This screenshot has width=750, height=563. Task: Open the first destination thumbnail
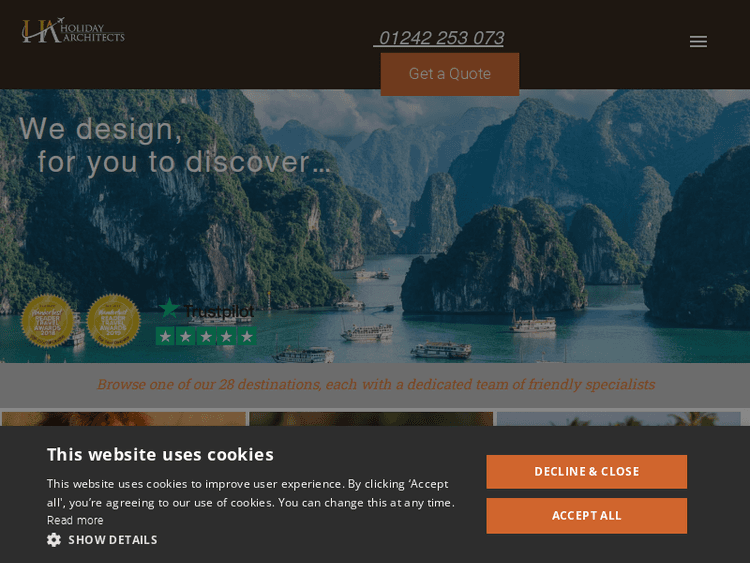[x=123, y=419]
